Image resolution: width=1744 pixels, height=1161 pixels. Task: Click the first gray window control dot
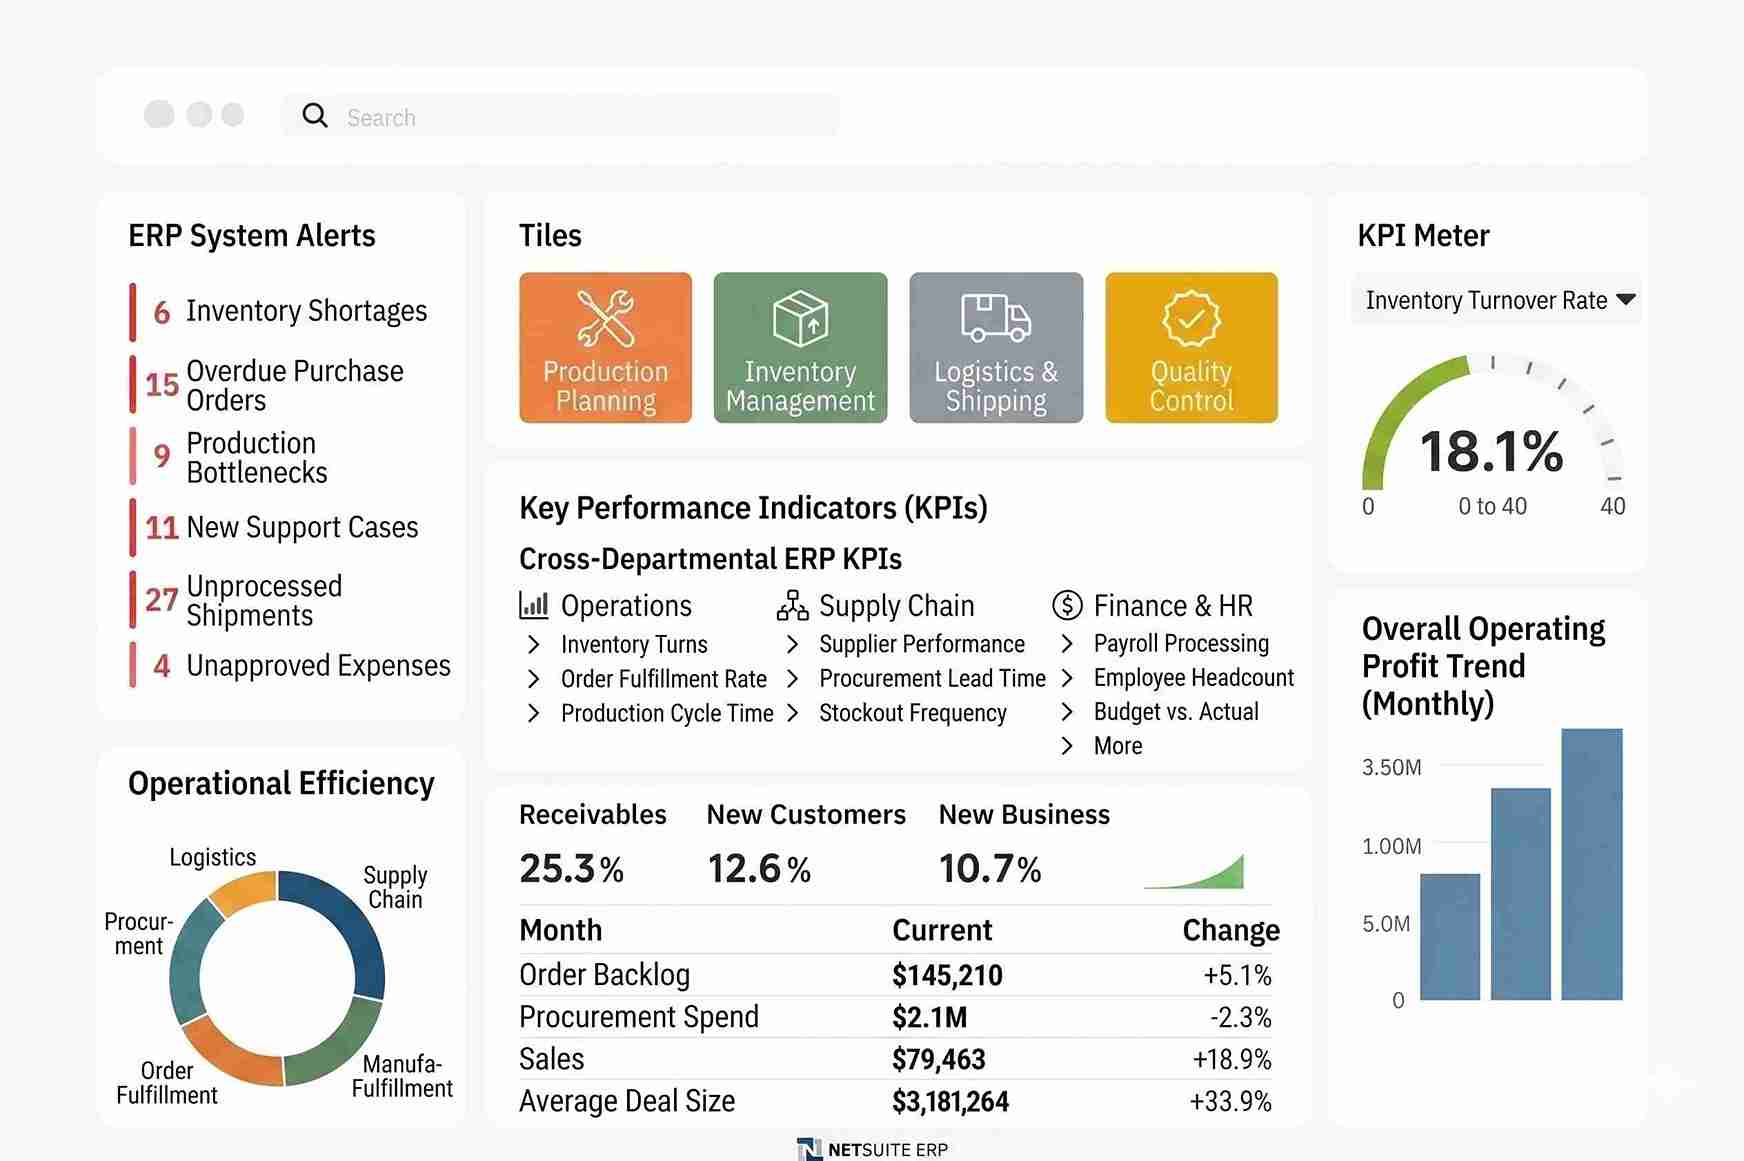[x=159, y=114]
